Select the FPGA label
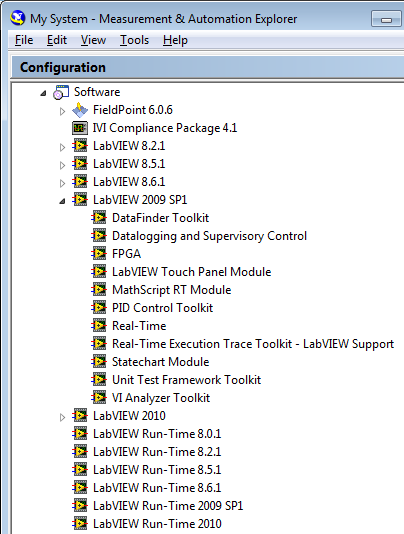 click(126, 254)
